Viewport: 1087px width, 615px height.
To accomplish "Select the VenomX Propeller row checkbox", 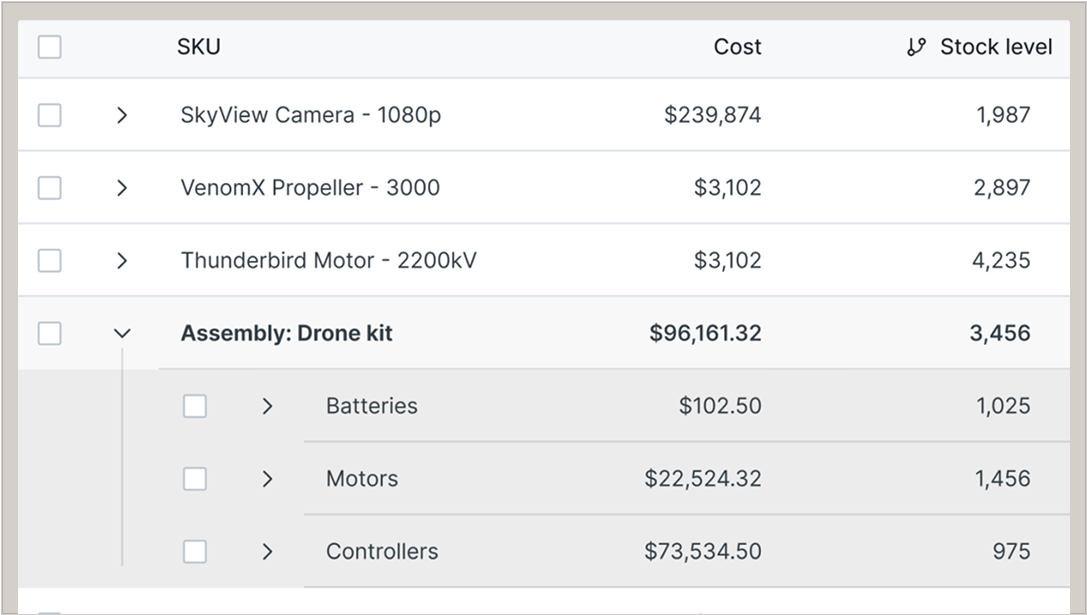I will 50,188.
